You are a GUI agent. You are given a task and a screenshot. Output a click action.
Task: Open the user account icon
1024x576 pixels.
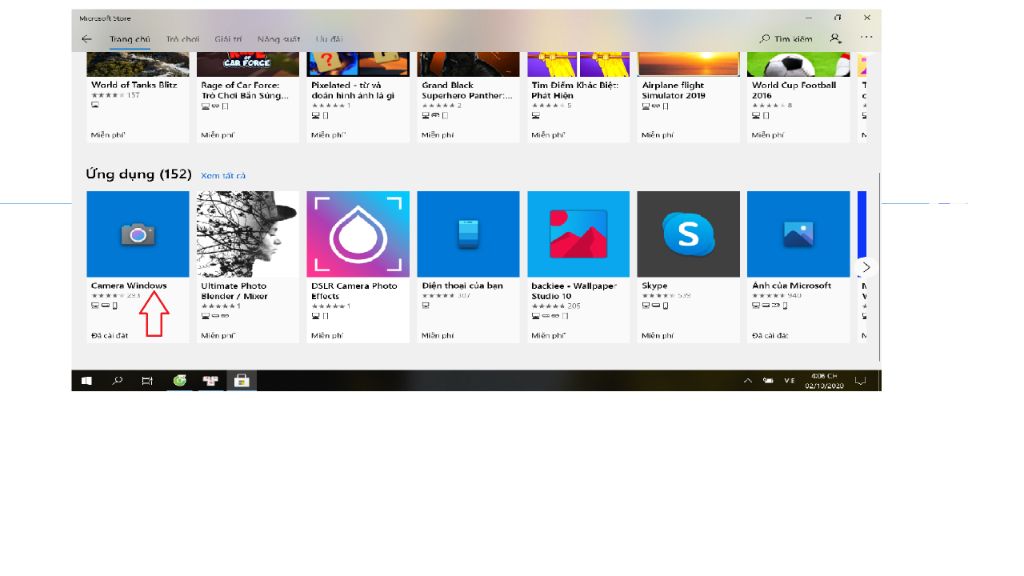pos(835,39)
